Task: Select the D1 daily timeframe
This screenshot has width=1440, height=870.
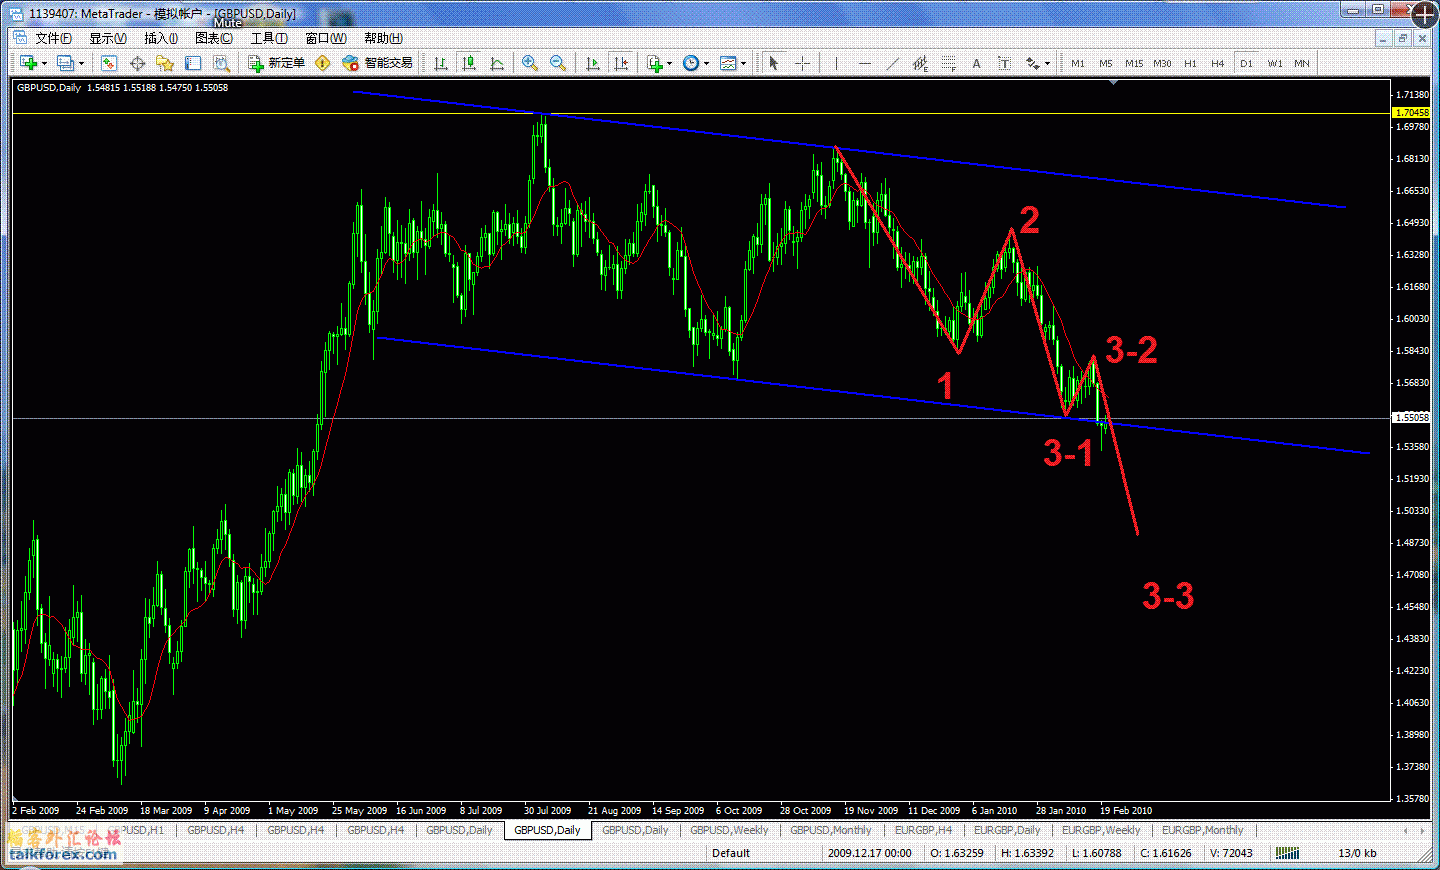Action: click(1246, 63)
